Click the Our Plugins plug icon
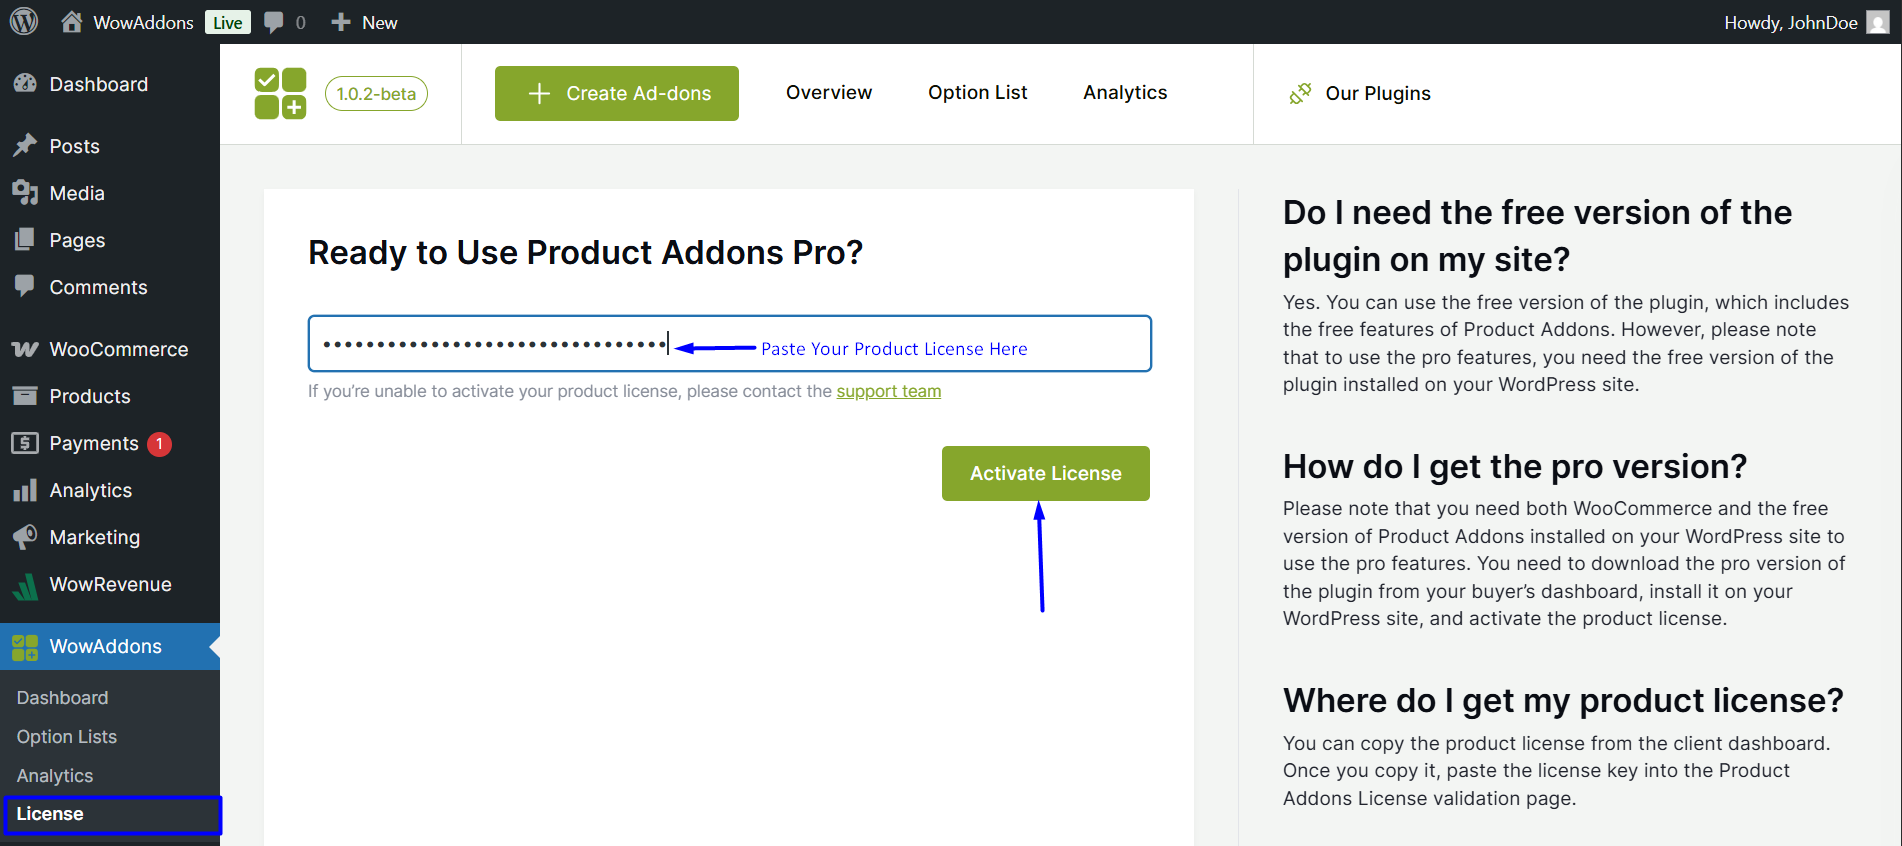 [x=1300, y=93]
